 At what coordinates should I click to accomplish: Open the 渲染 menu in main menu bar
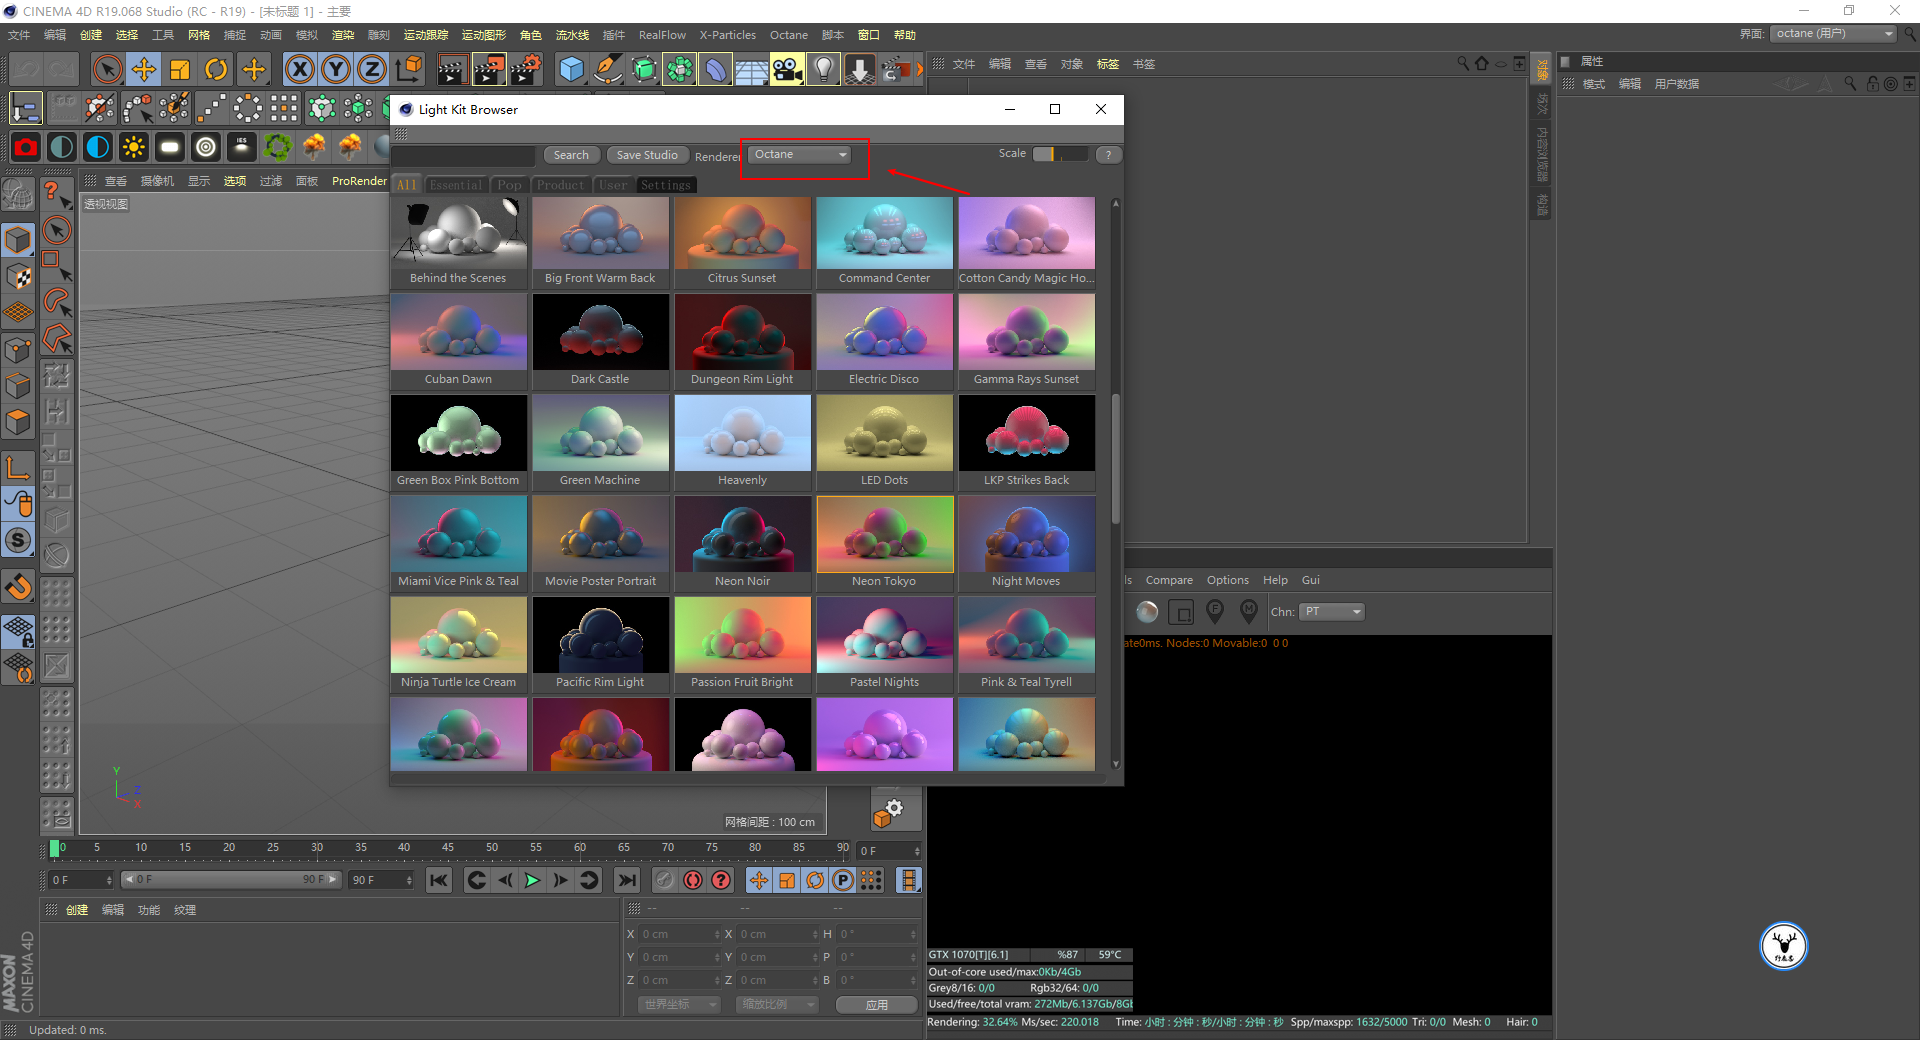[343, 35]
